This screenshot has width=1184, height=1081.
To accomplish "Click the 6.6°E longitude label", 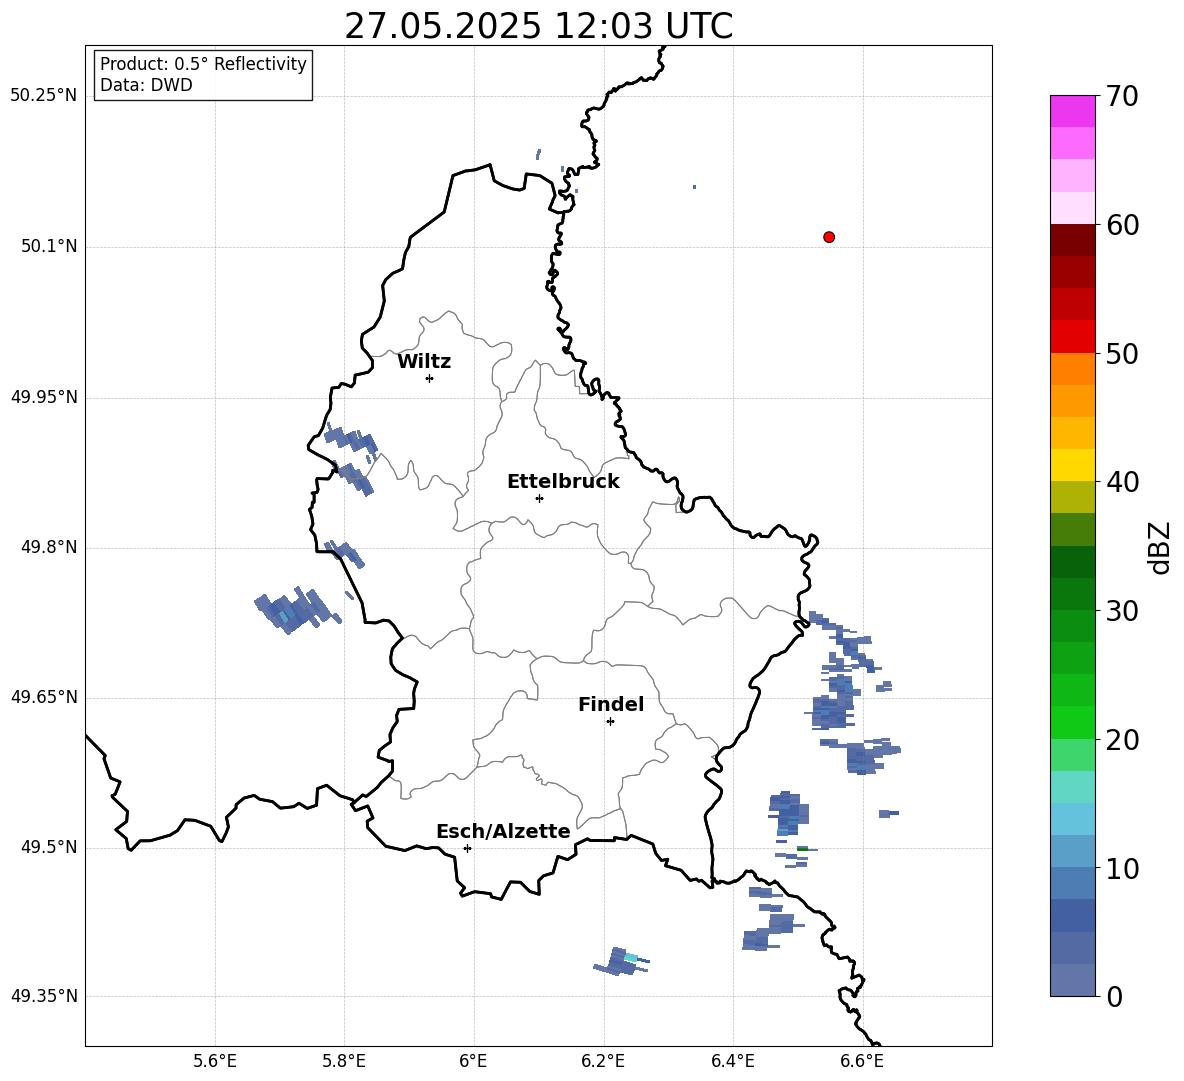I will (x=862, y=1061).
